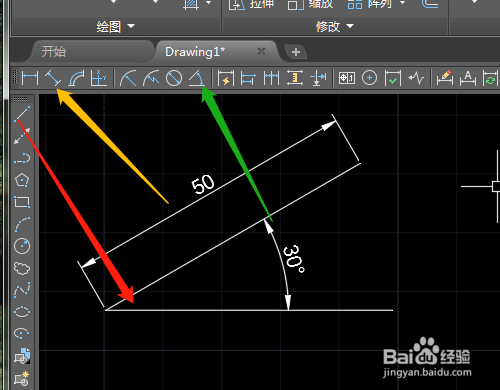Open the Tolerance tool
The width and height of the screenshot is (500, 390).
(347, 78)
